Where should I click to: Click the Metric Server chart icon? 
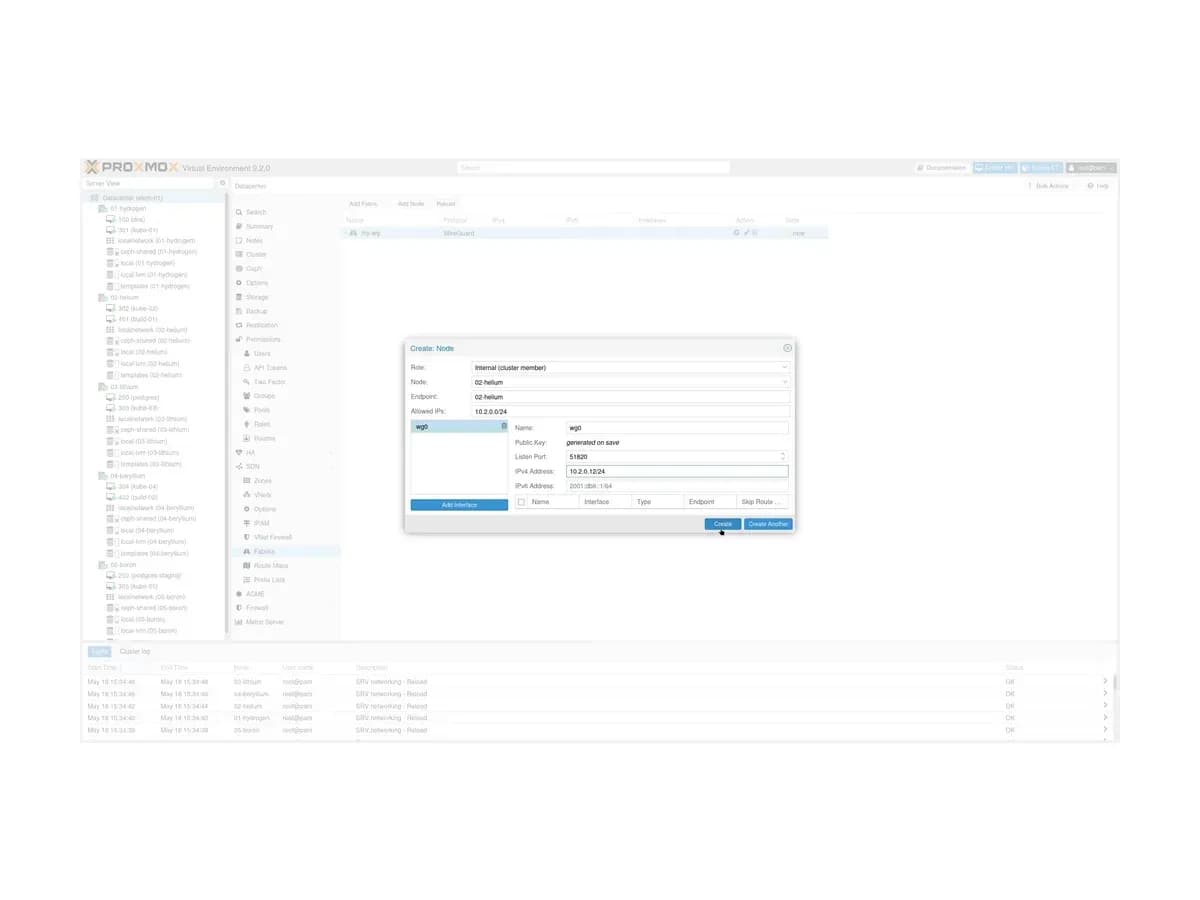[238, 622]
